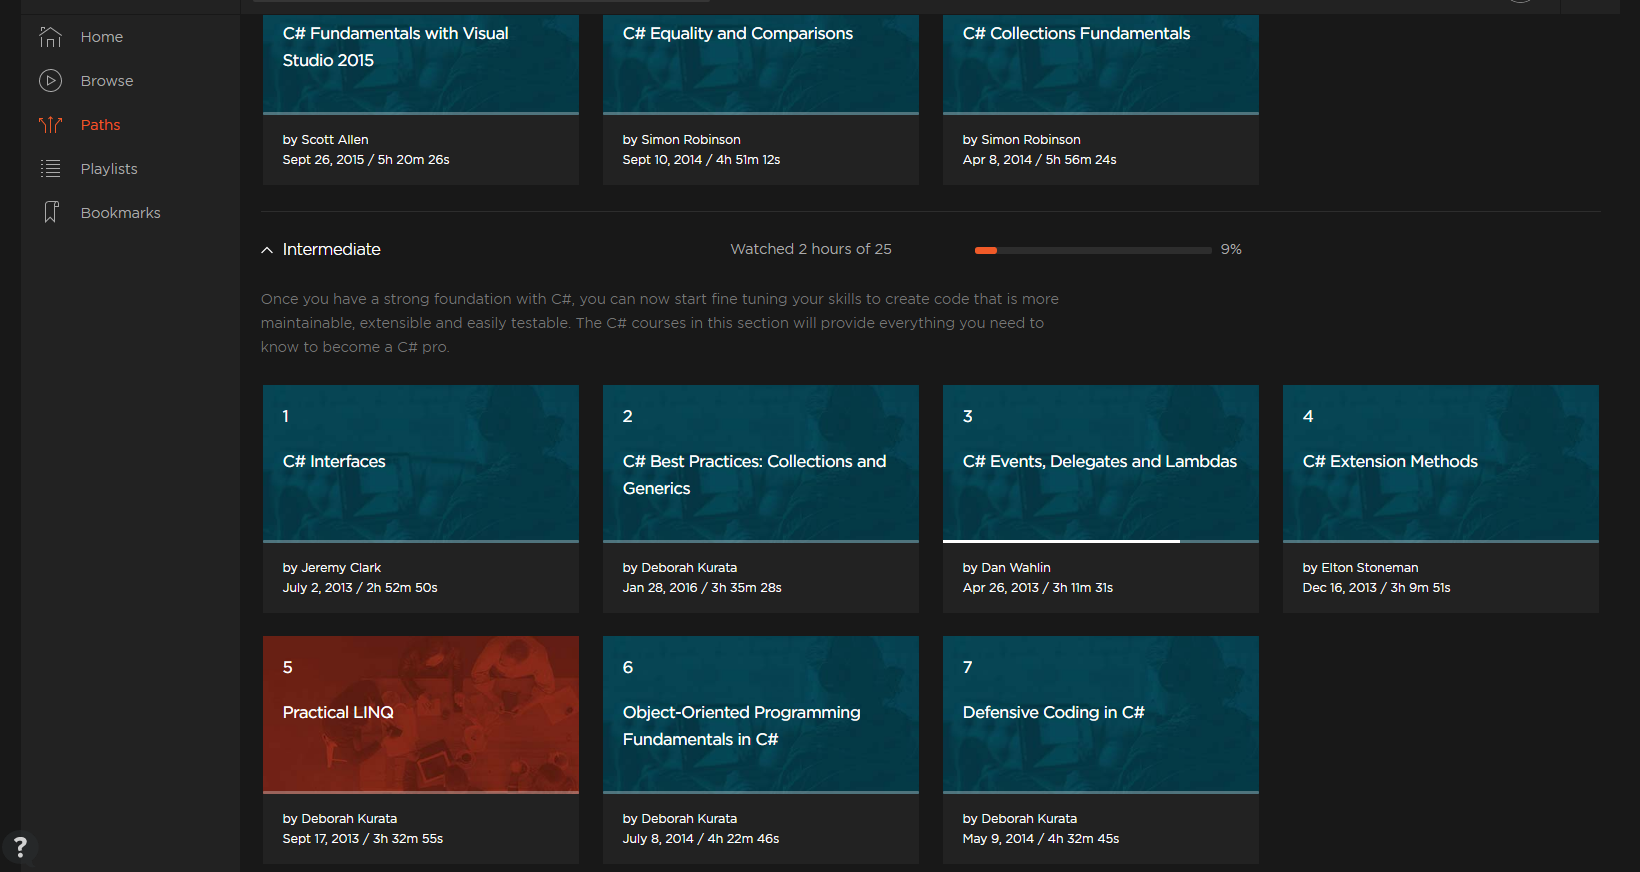Collapse the Intermediate section chevron

tap(267, 250)
